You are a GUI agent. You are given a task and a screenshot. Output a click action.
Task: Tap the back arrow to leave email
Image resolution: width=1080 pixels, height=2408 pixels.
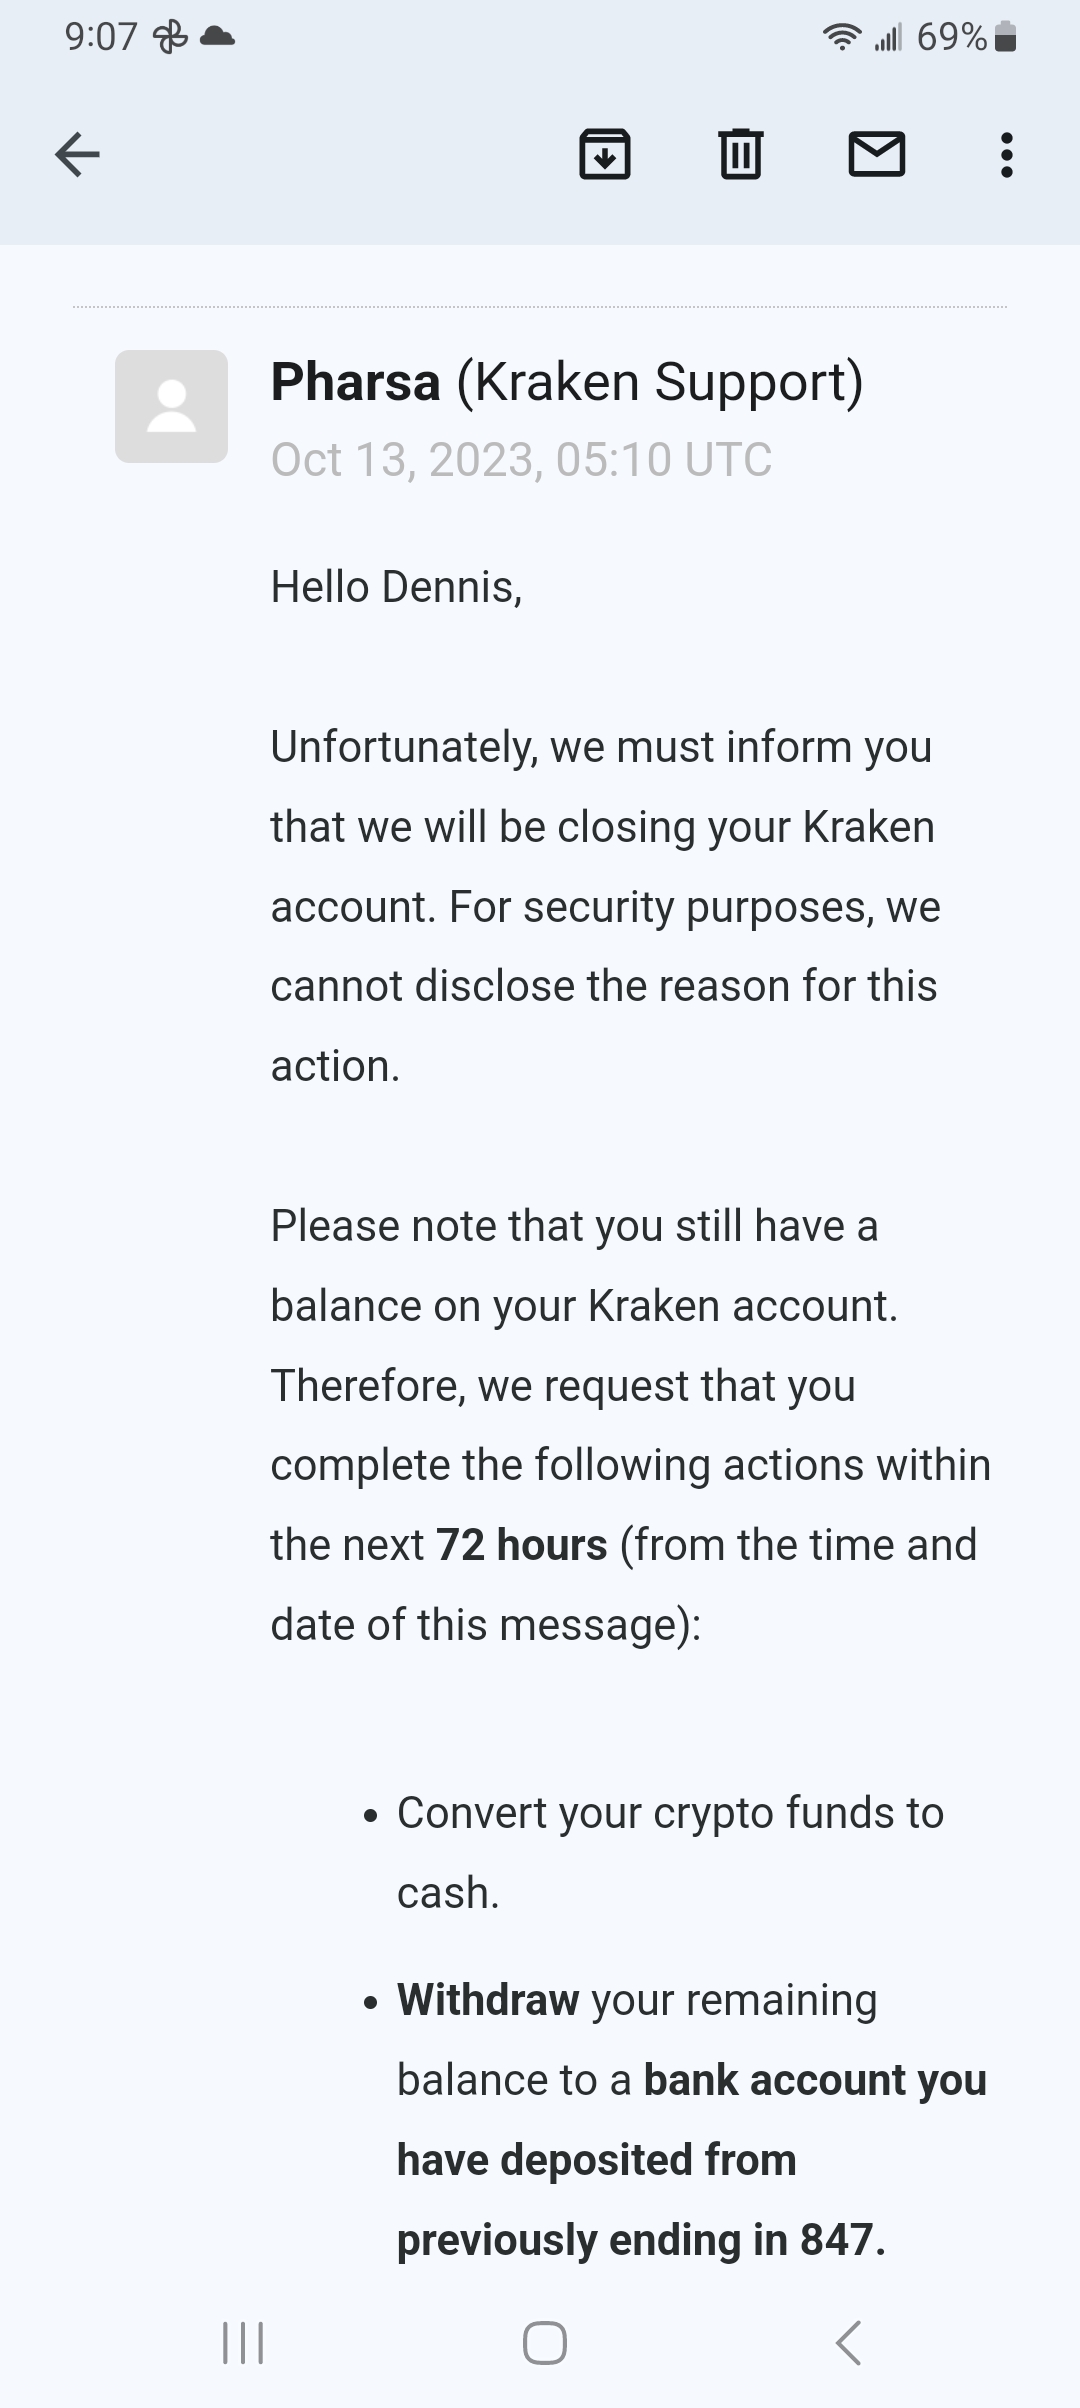click(x=77, y=155)
